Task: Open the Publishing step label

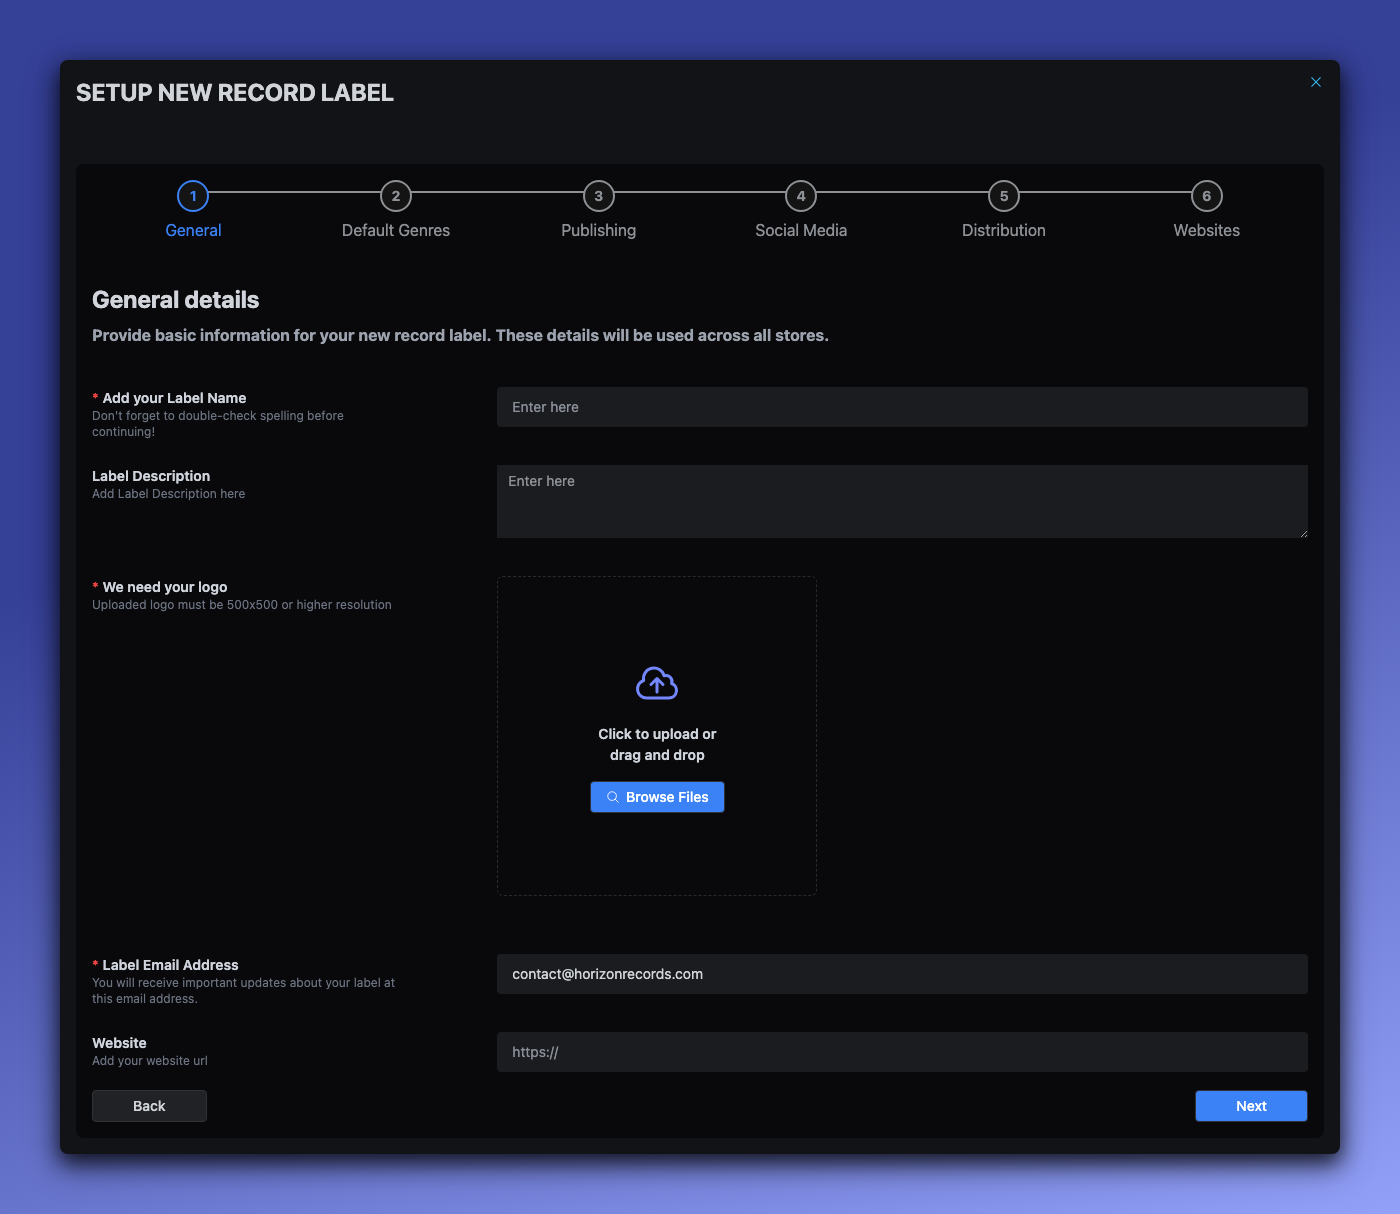Action: tap(599, 230)
